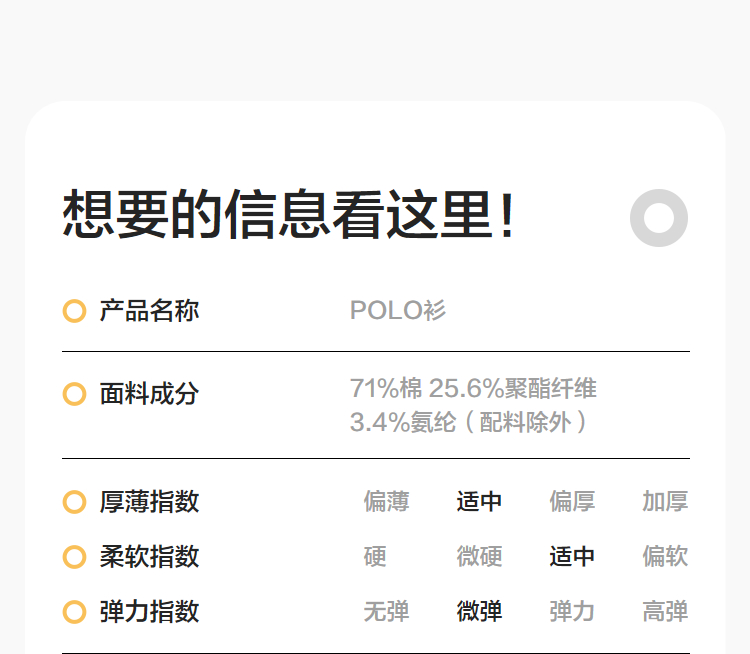The image size is (750, 654).
Task: Click the yellow circle beside 柔软指数
Action: point(74,557)
